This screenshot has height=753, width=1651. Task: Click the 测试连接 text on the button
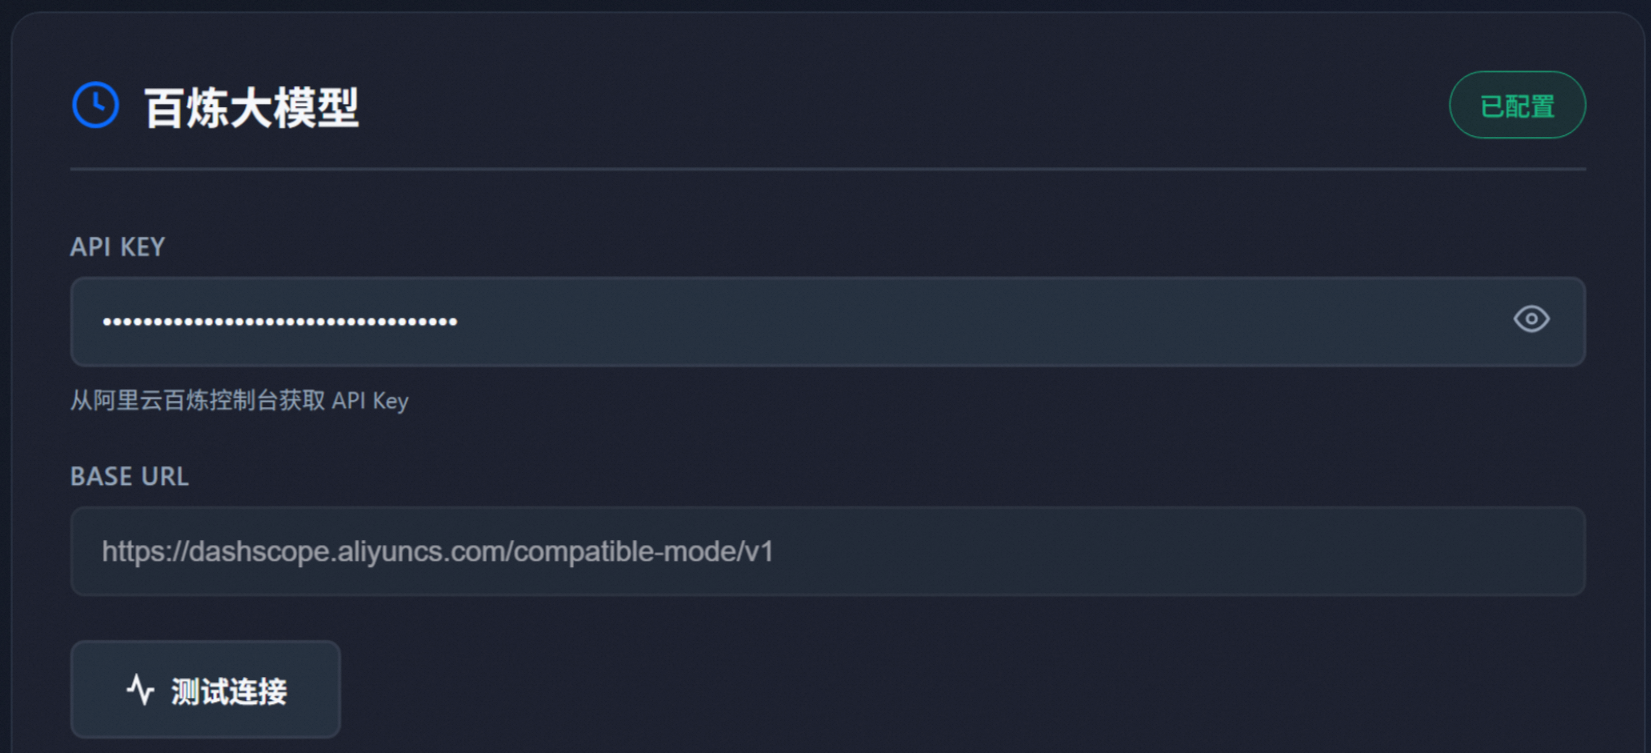(x=229, y=691)
